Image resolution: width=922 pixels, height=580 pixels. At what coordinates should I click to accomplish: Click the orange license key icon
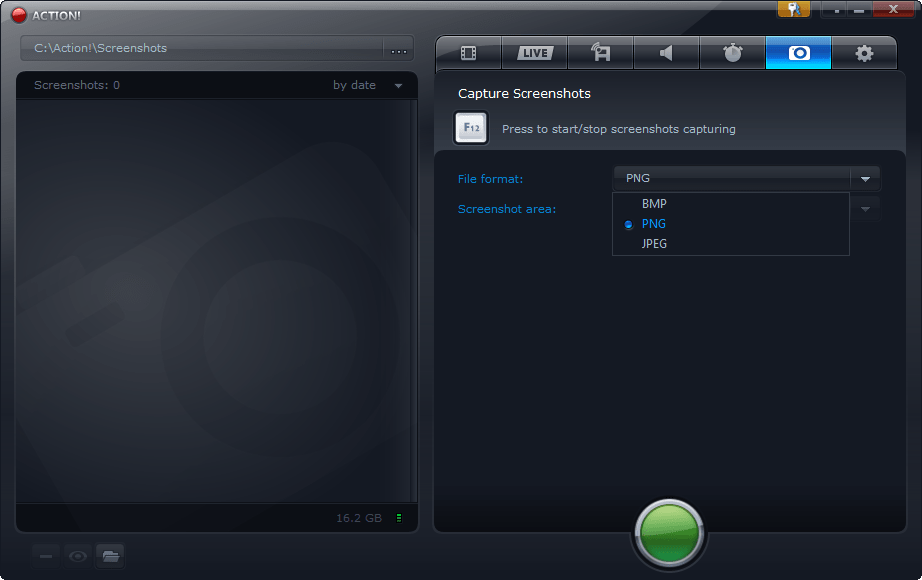coord(794,9)
